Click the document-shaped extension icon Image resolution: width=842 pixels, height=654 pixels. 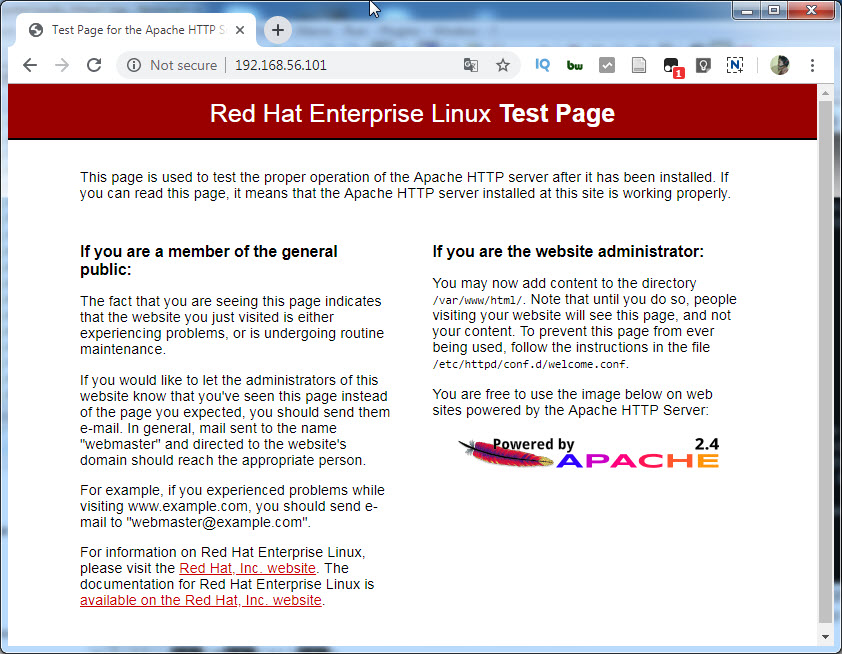639,64
